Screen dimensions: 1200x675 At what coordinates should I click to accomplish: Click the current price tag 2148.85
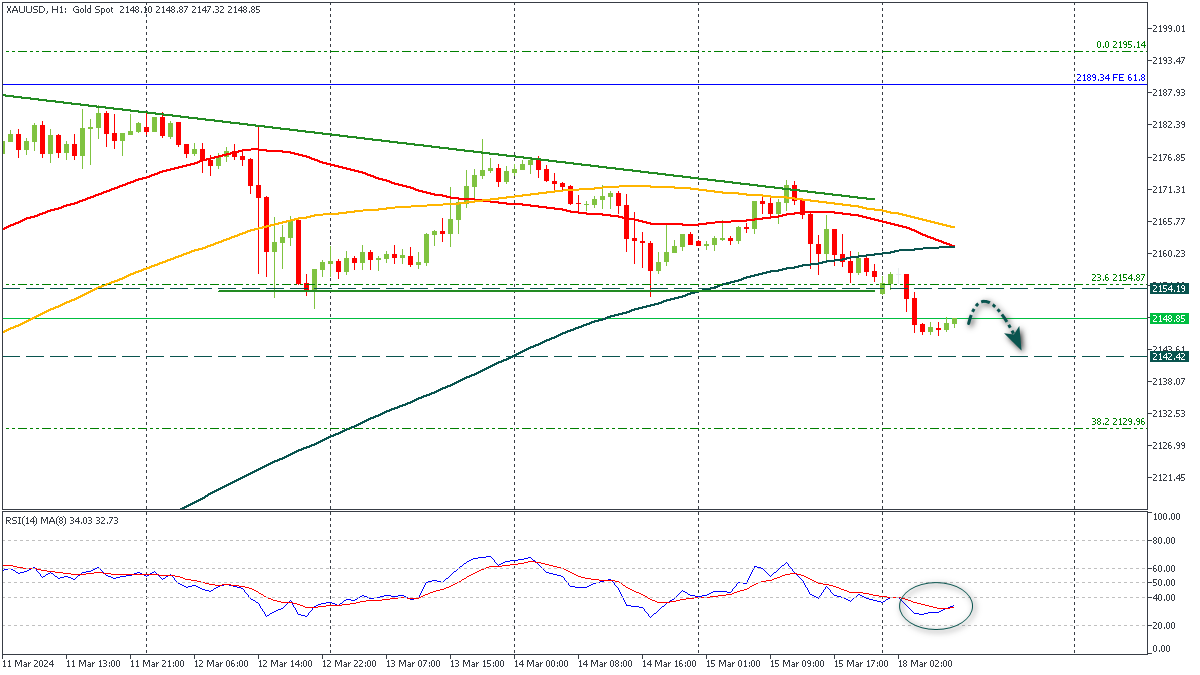tap(1167, 319)
